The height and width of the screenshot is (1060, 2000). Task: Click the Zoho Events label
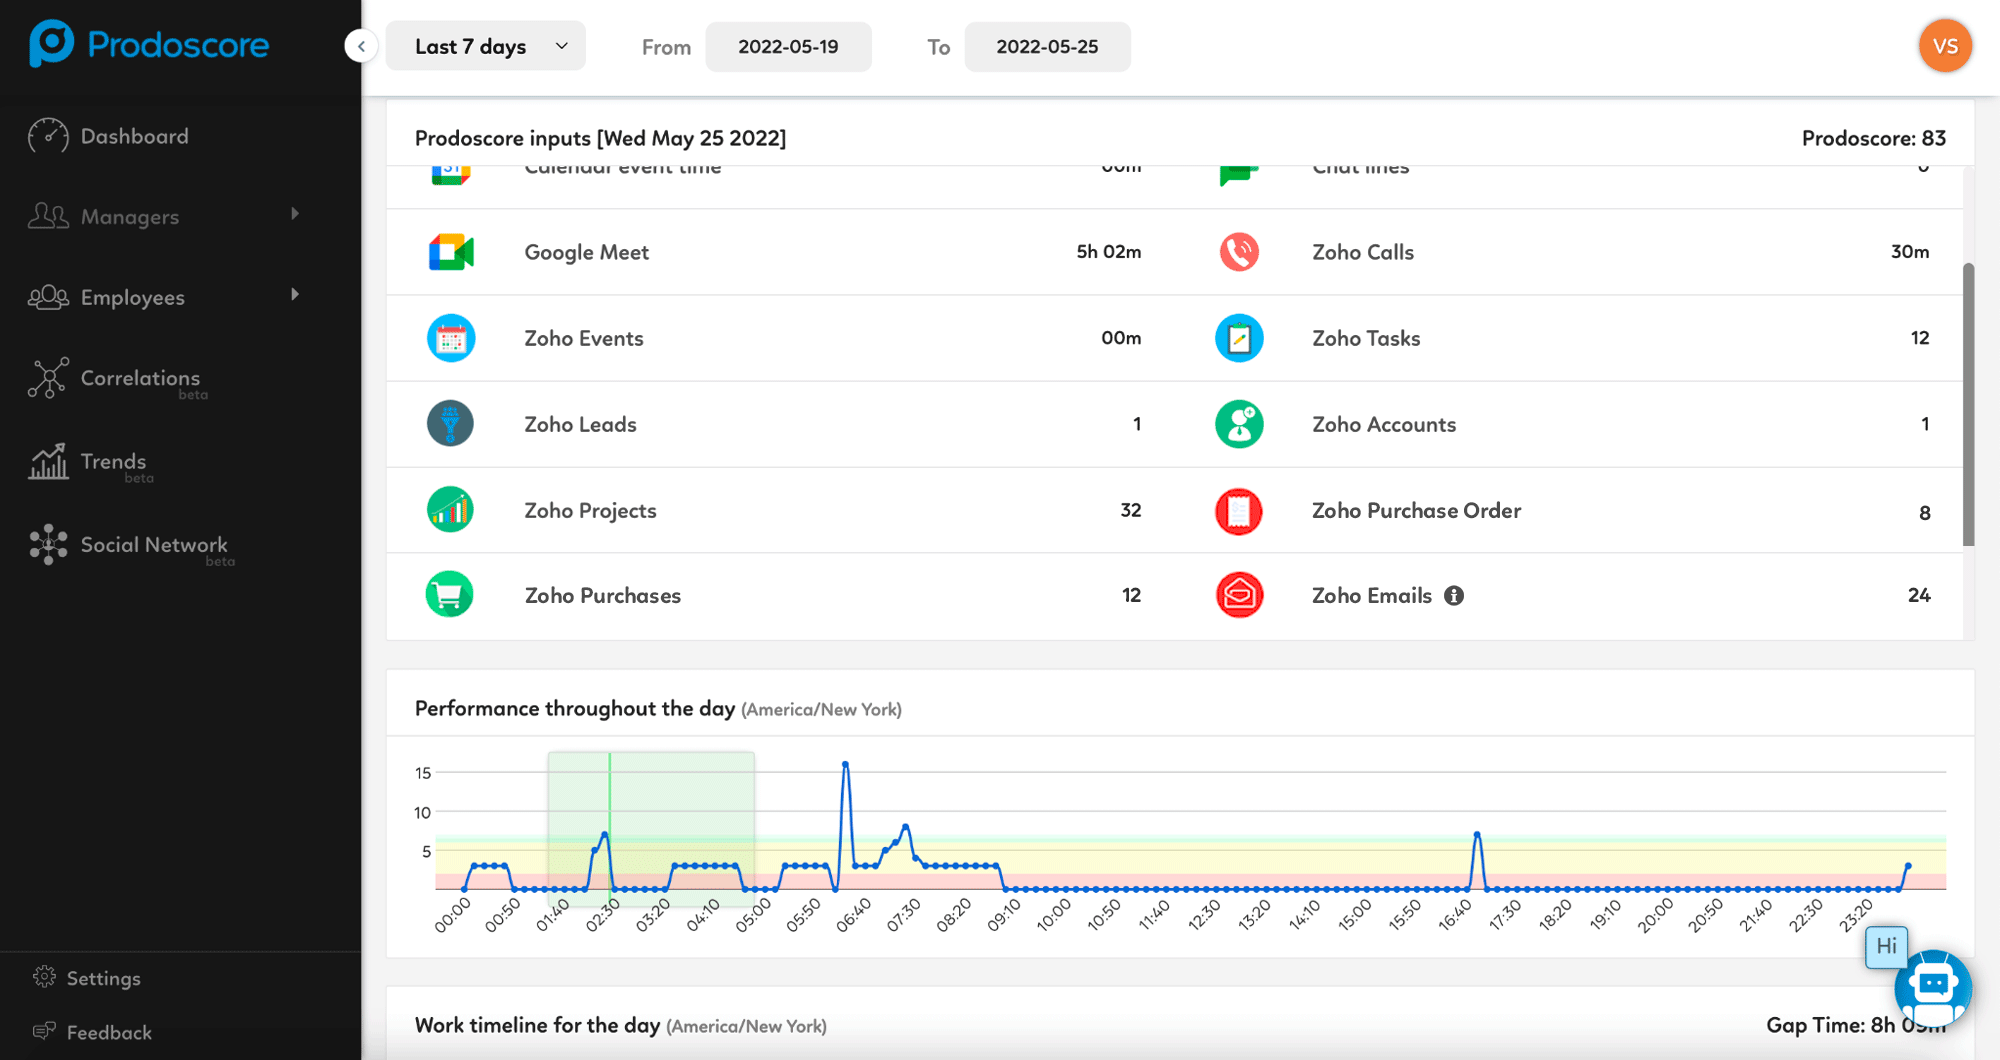[x=583, y=338]
